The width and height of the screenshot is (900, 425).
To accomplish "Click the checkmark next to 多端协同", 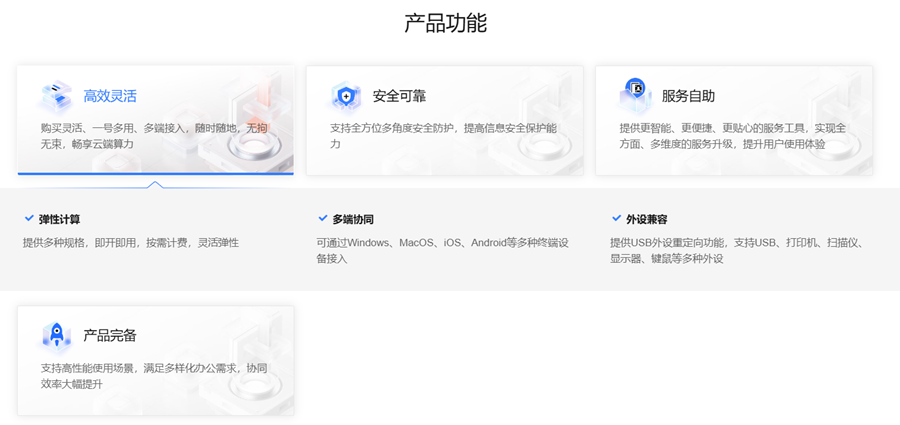I will [x=323, y=219].
